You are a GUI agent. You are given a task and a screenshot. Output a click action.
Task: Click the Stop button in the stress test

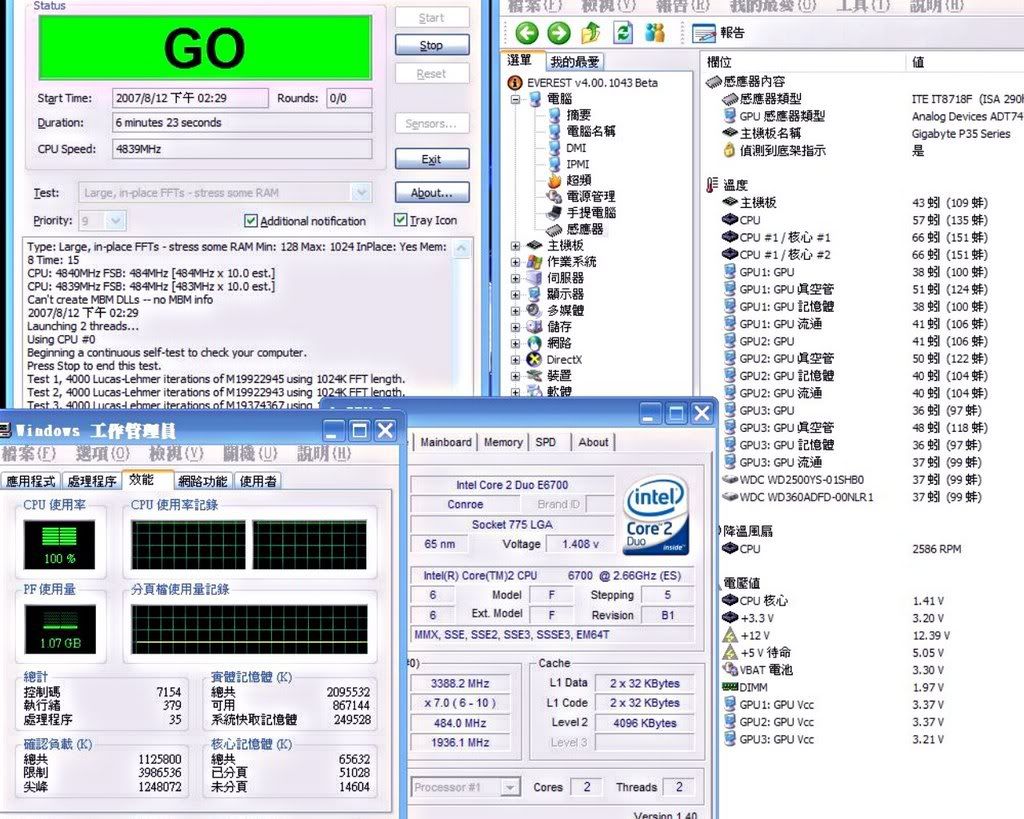[432, 45]
